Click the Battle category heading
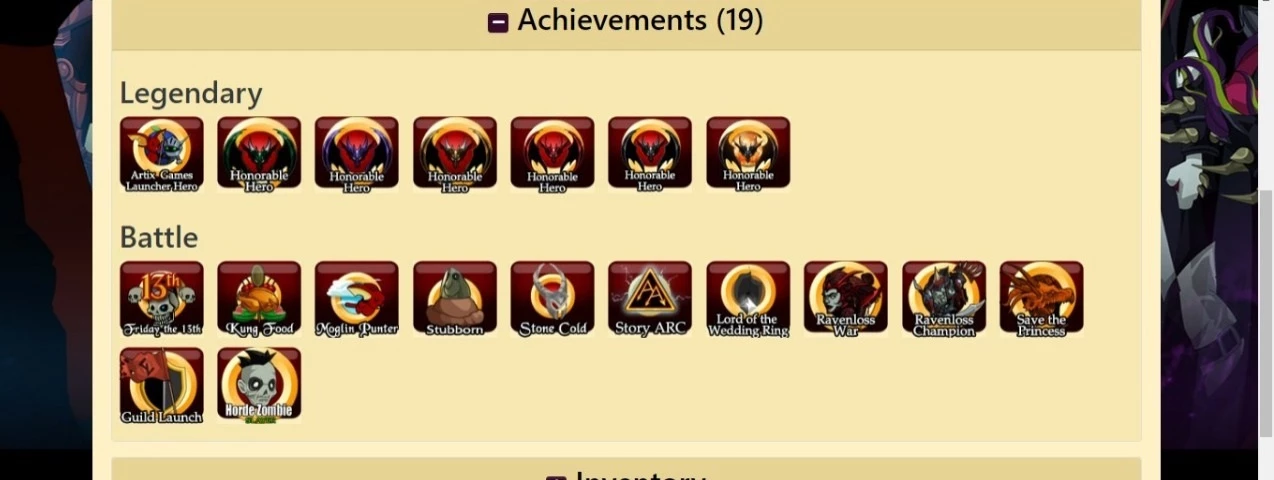This screenshot has width=1274, height=480. point(159,237)
